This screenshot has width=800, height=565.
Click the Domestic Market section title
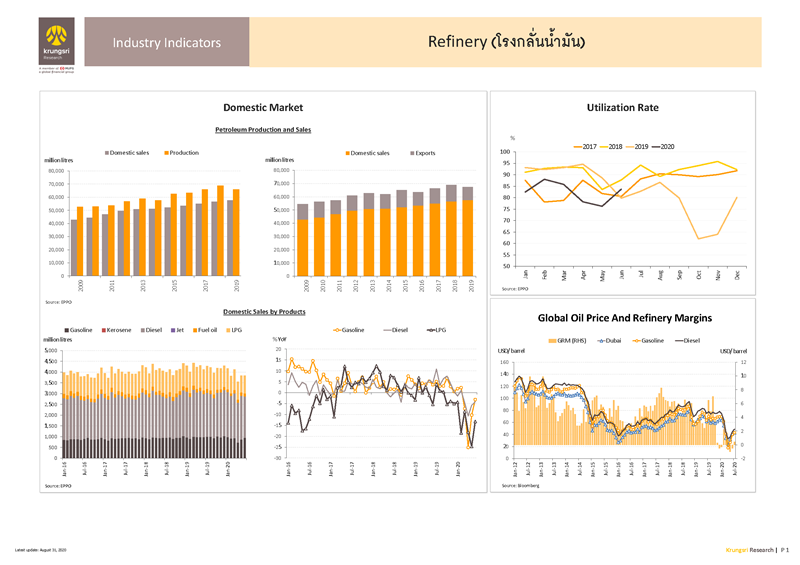pyautogui.click(x=263, y=107)
